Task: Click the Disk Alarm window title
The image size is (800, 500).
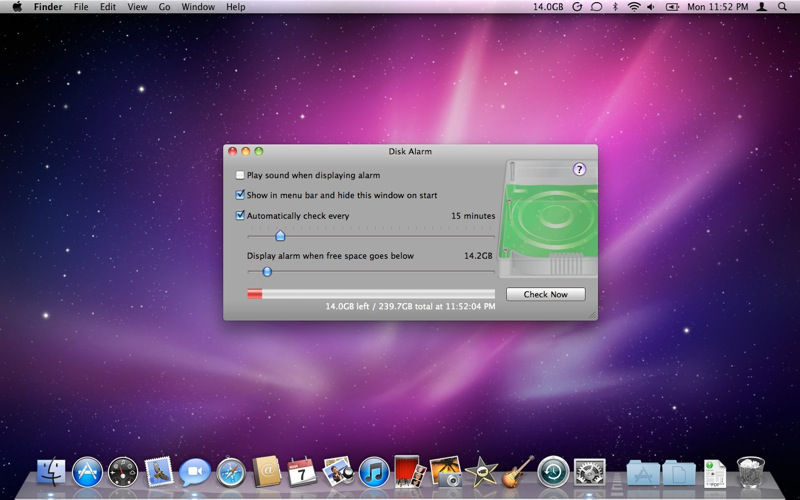Action: (410, 152)
